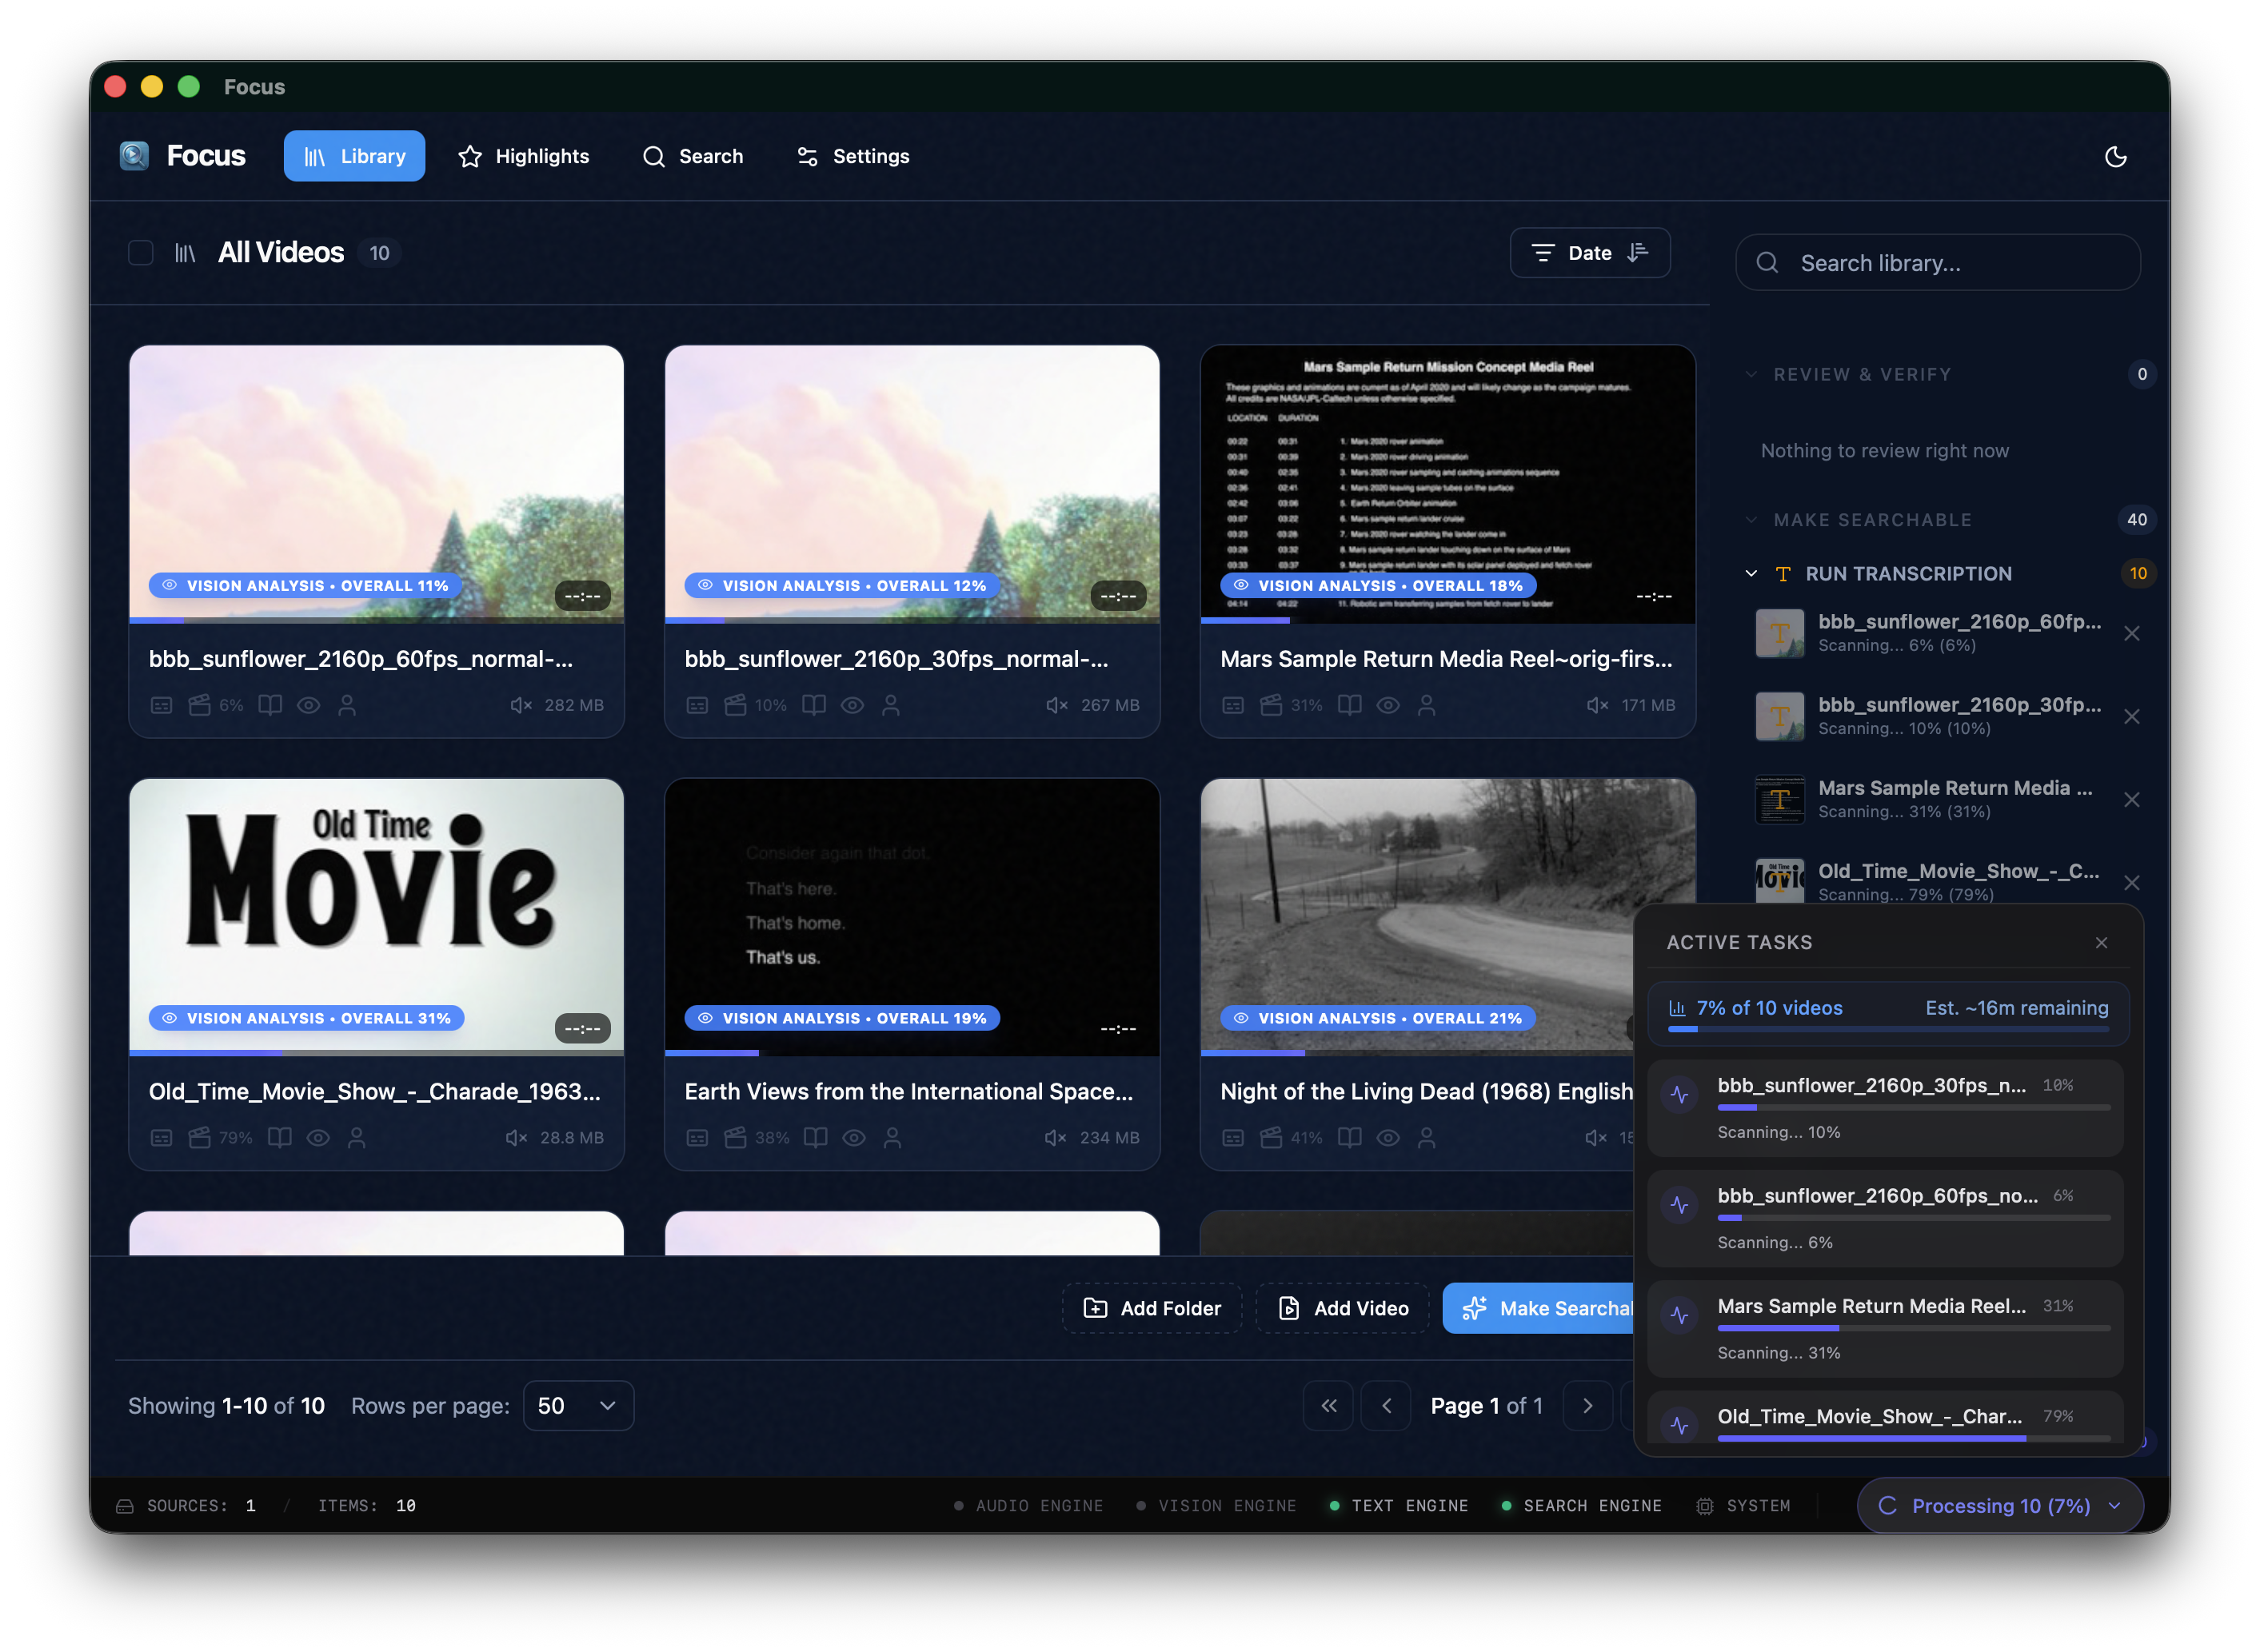Click the Add Video button
Viewport: 2260px width, 1652px height.
click(x=1343, y=1309)
